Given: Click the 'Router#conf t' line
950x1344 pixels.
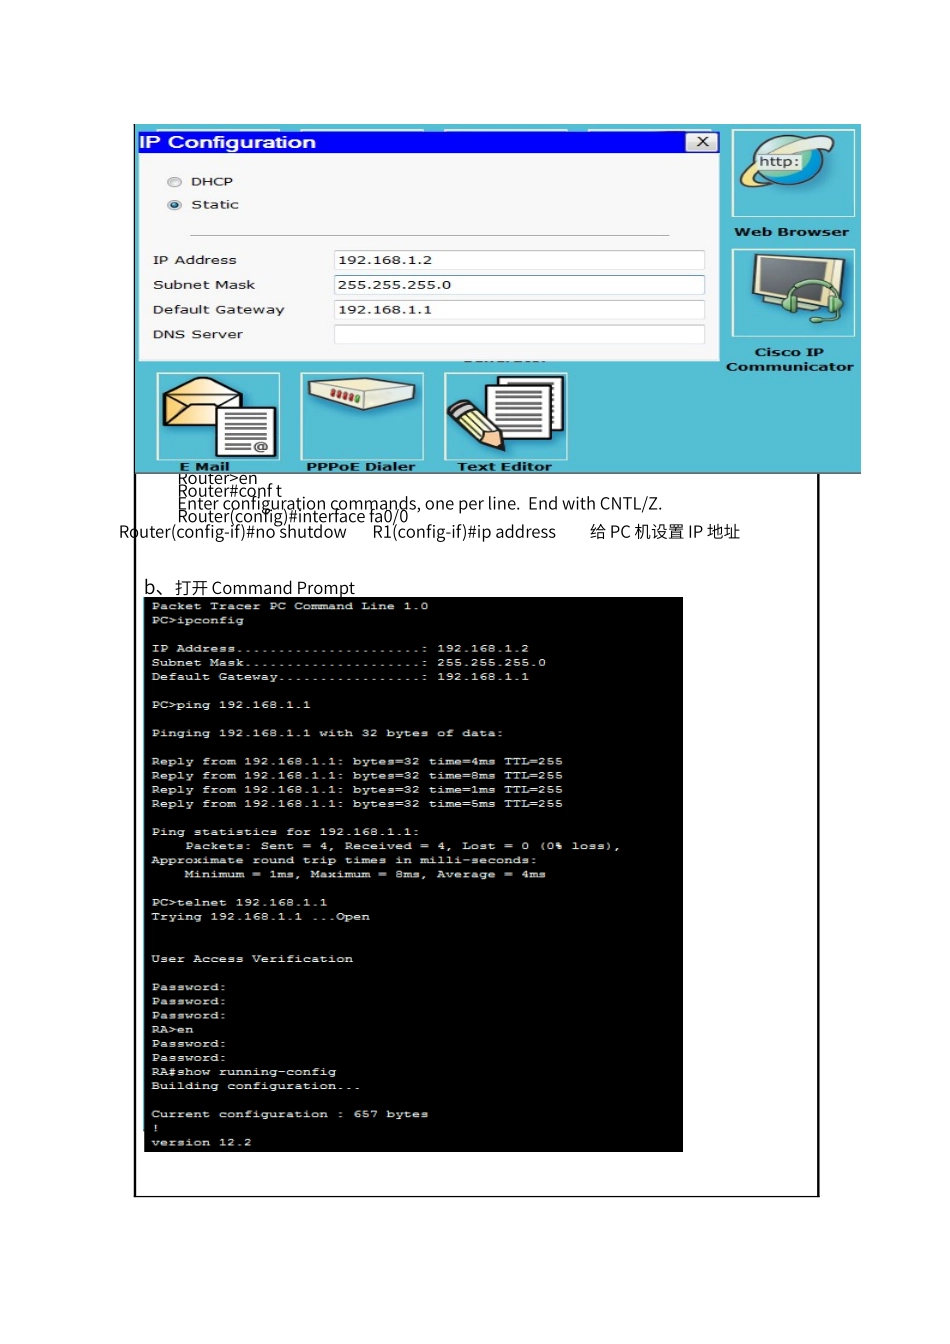Looking at the screenshot, I should point(230,491).
